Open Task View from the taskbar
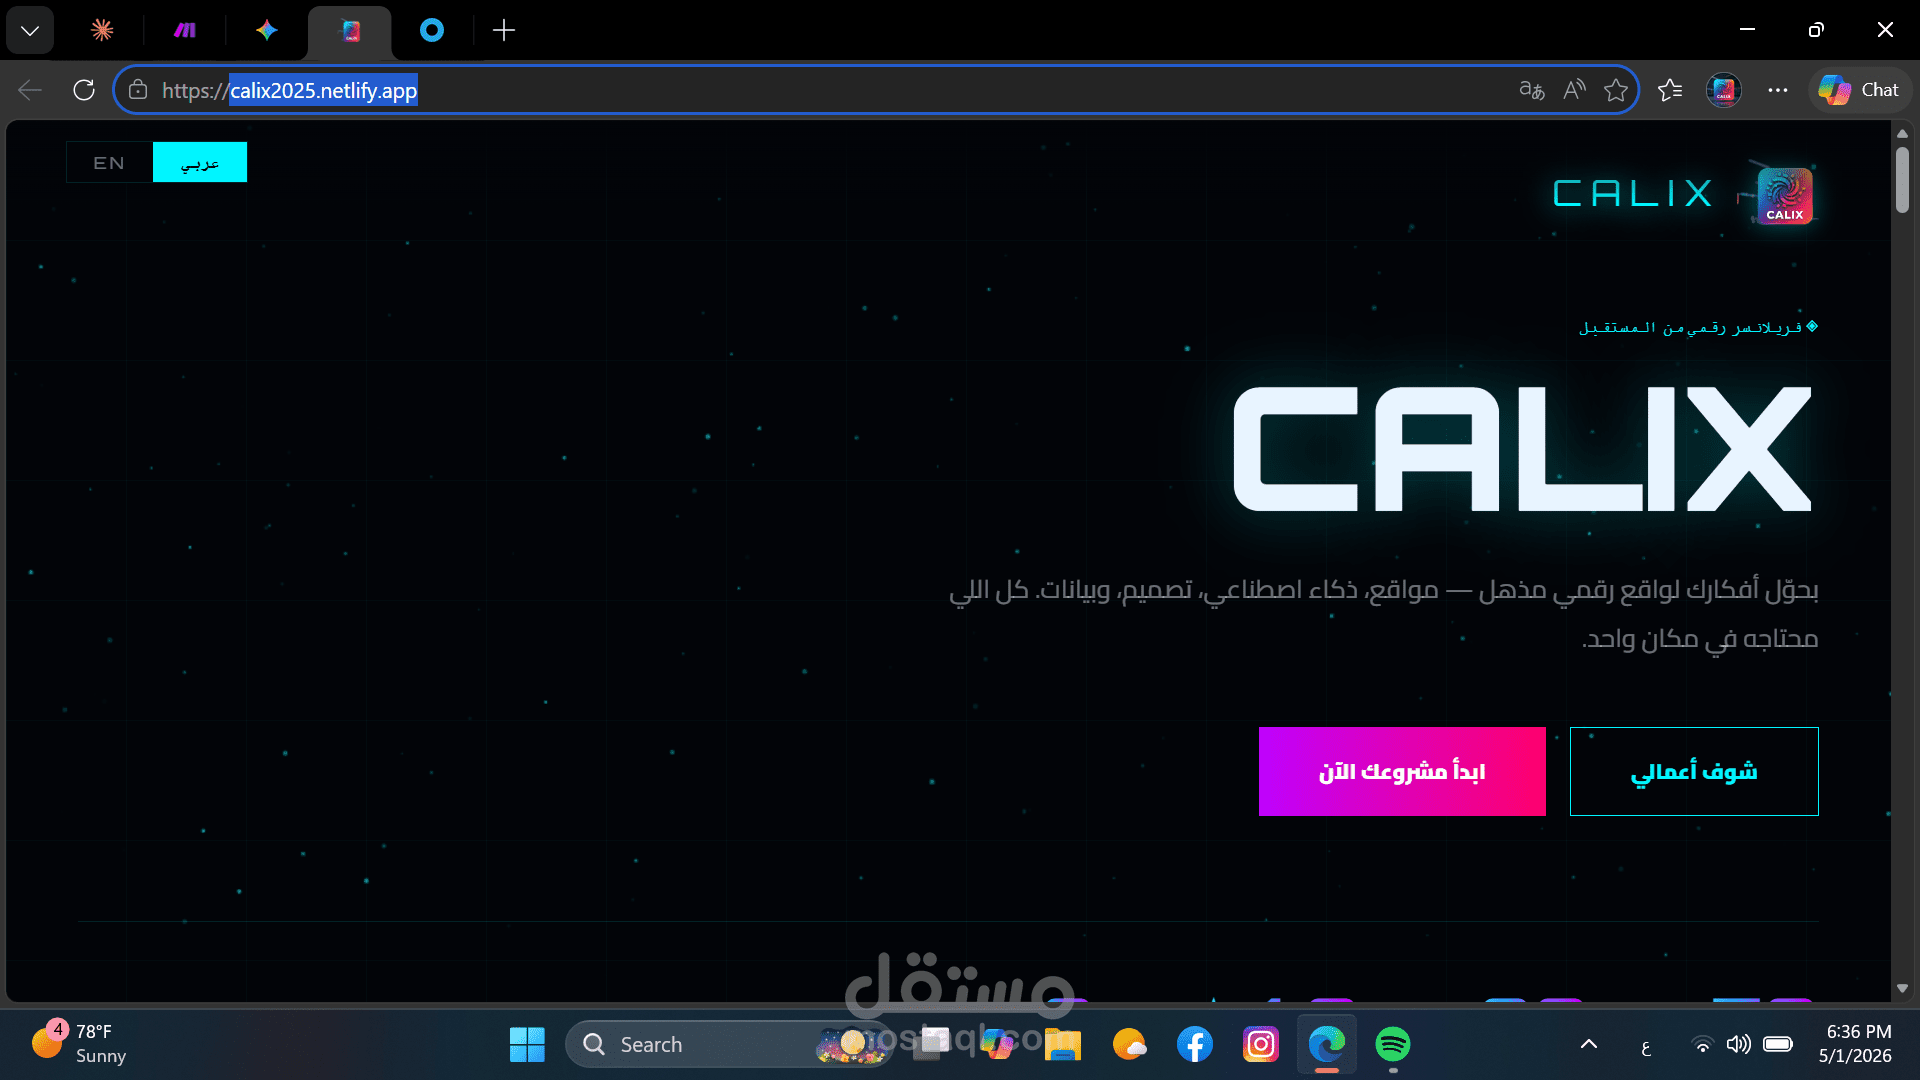 [932, 1044]
